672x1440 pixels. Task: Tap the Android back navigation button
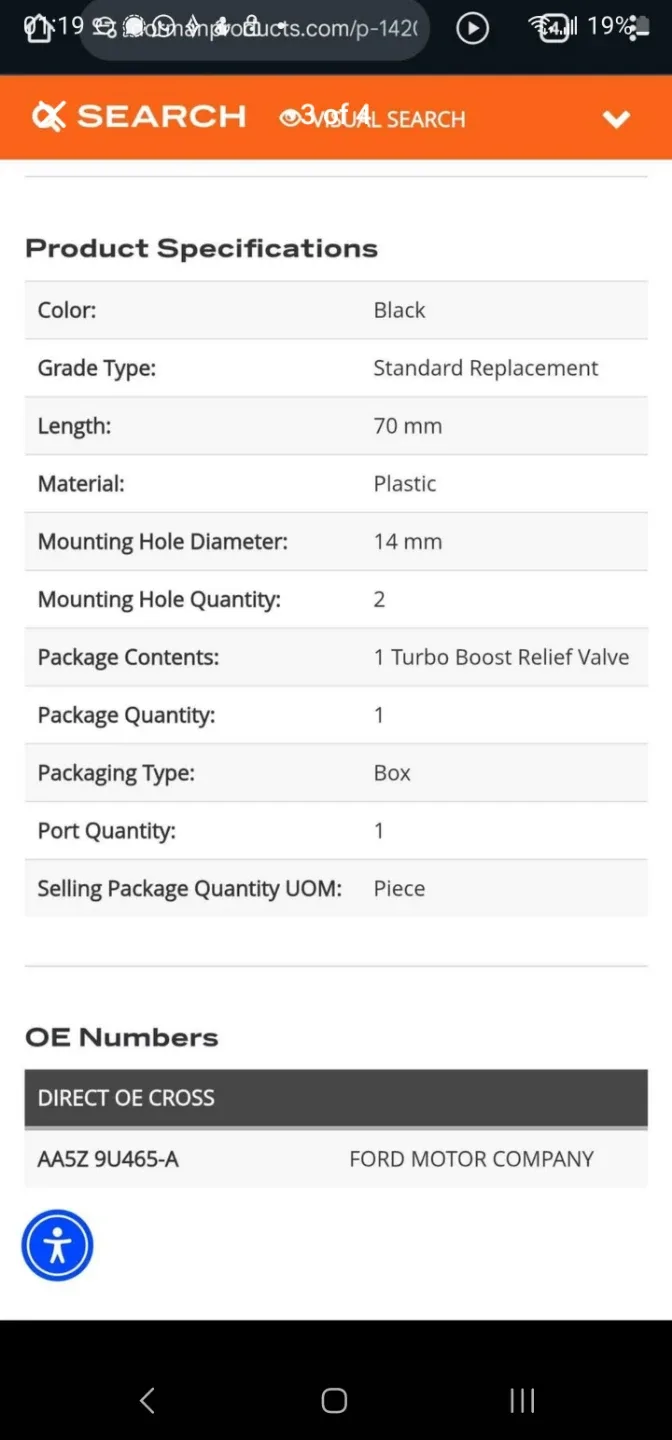click(x=146, y=1400)
